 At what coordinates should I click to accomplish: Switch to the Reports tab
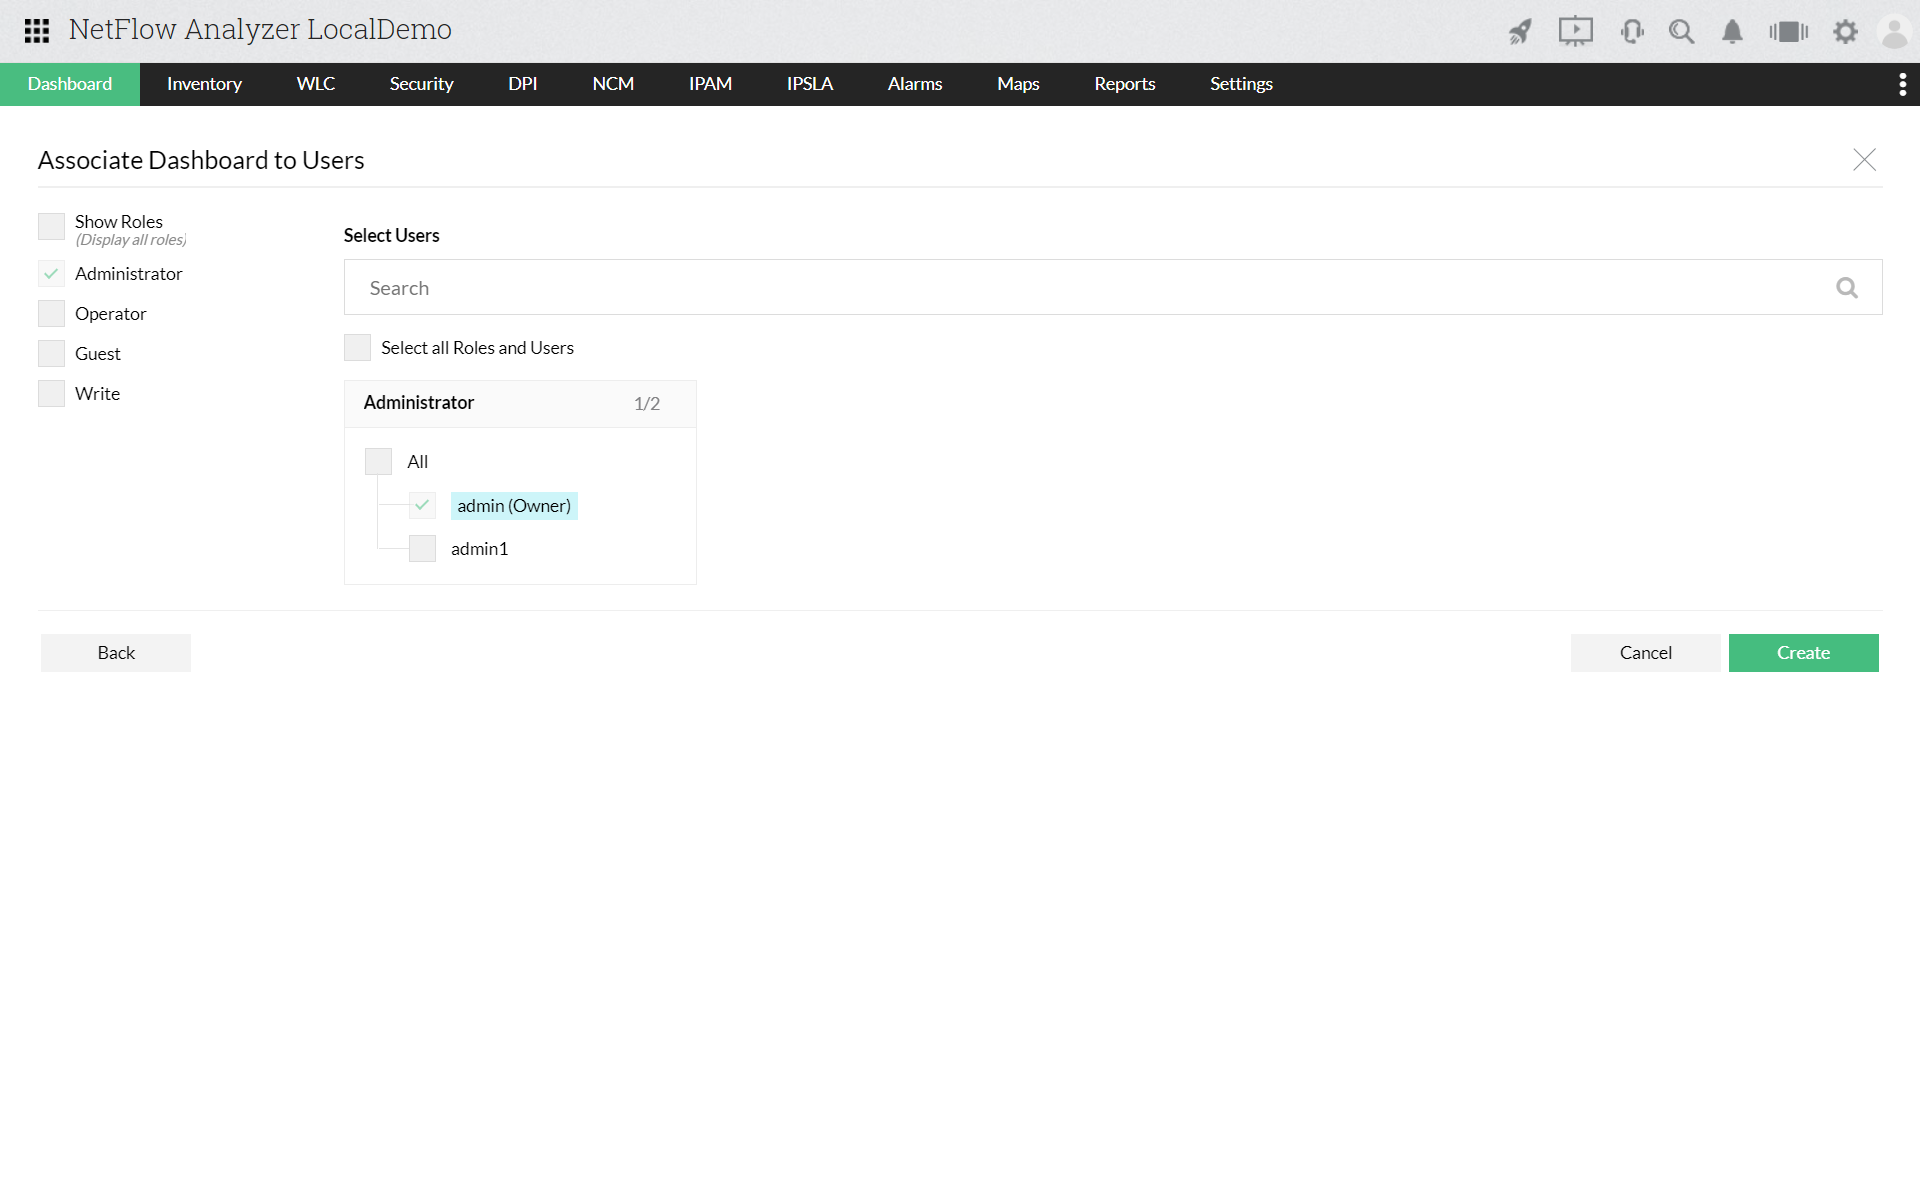pos(1124,85)
